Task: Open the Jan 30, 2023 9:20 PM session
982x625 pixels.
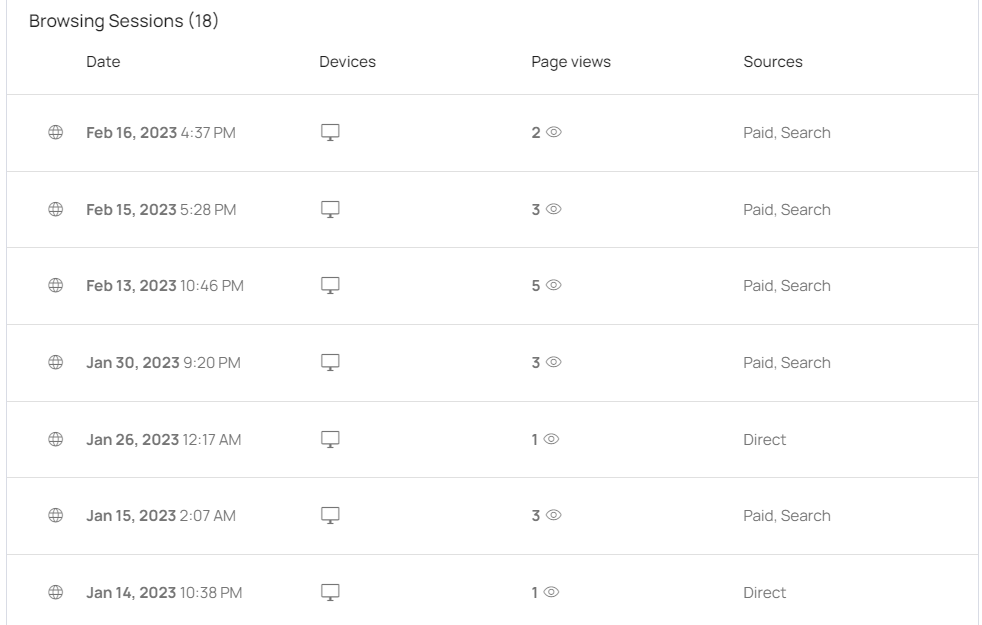Action: pos(163,363)
